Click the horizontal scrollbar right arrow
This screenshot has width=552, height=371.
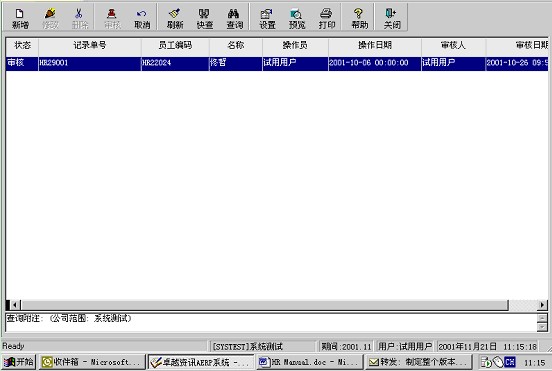(x=542, y=305)
